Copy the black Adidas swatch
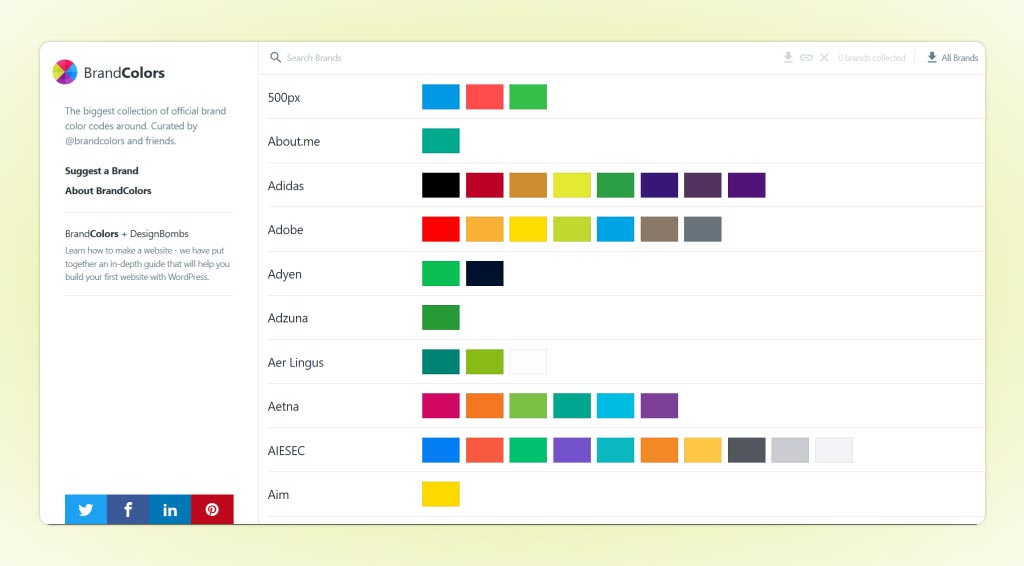Viewport: 1024px width, 566px height. (441, 185)
